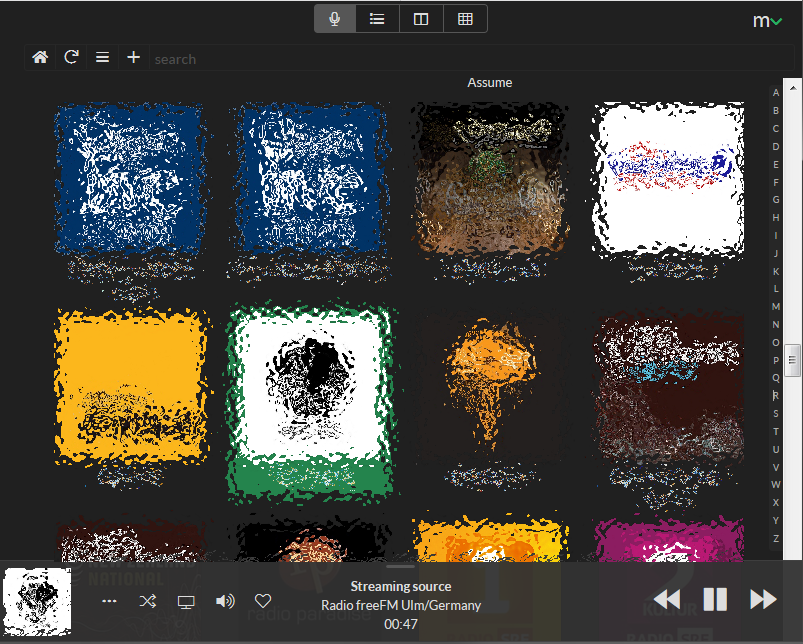Select the split column view button

tap(421, 19)
